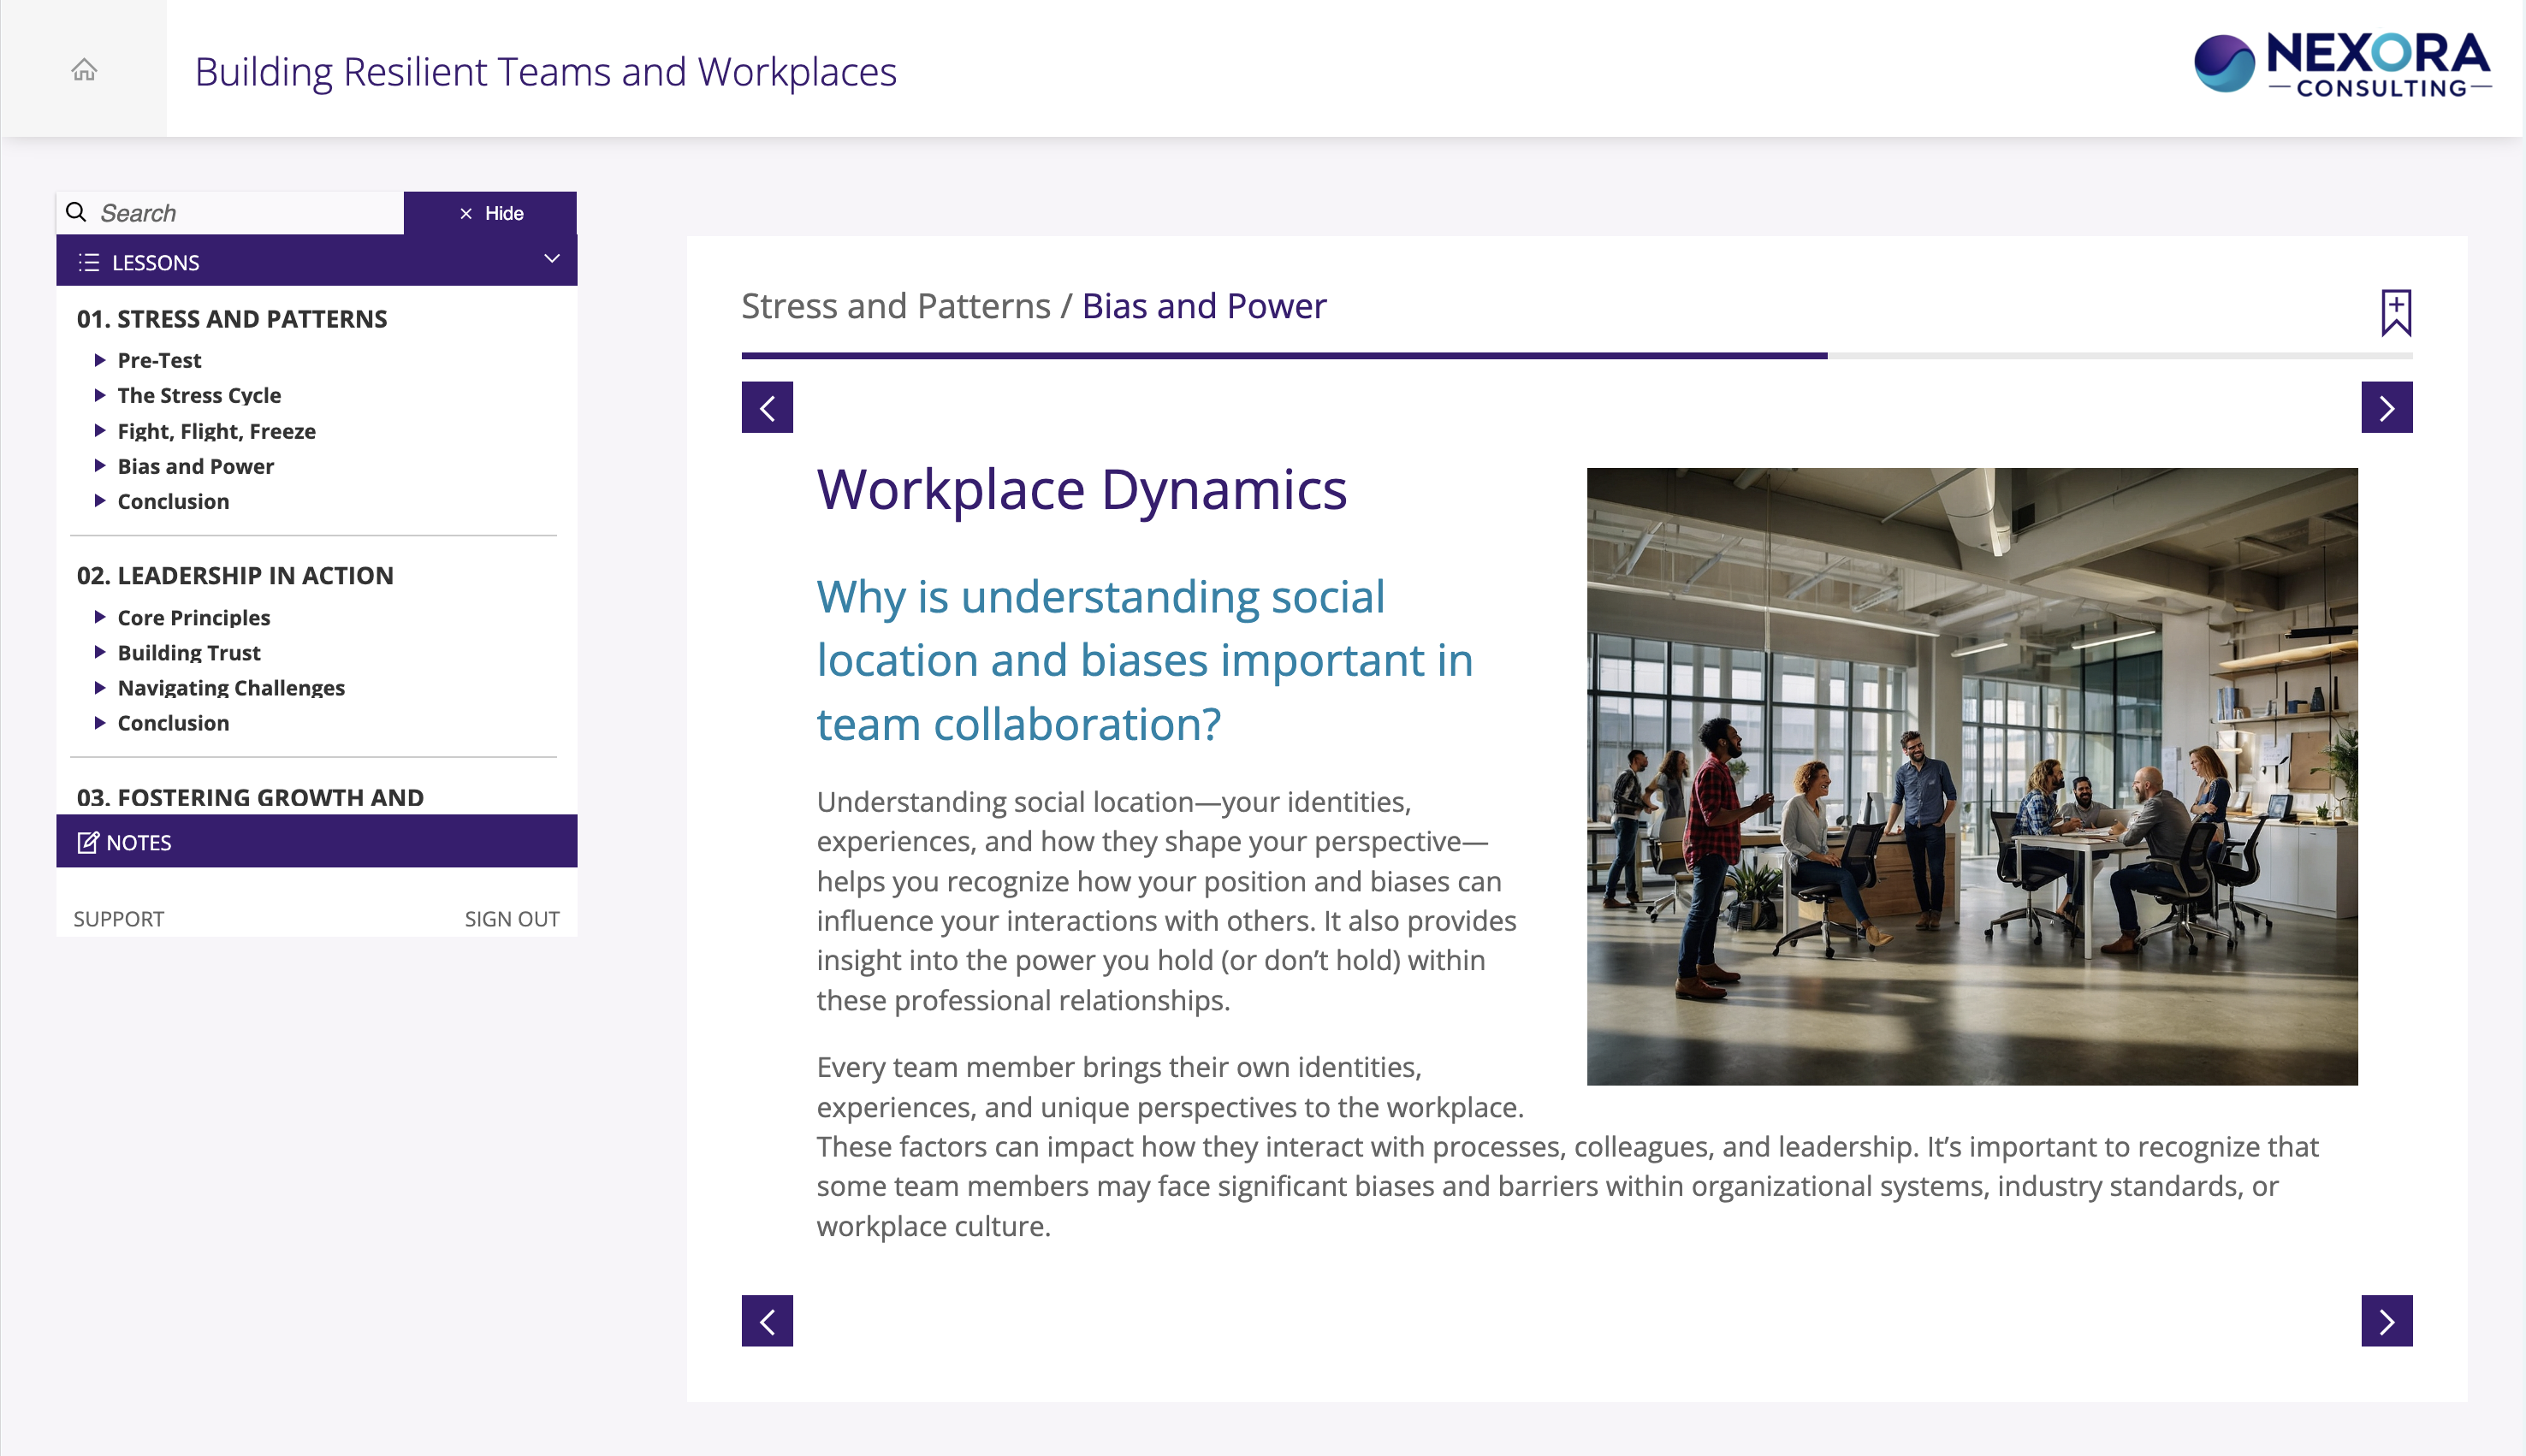Screen dimensions: 2526x1456
Task: Click Sign Out link
Action: click(x=511, y=918)
